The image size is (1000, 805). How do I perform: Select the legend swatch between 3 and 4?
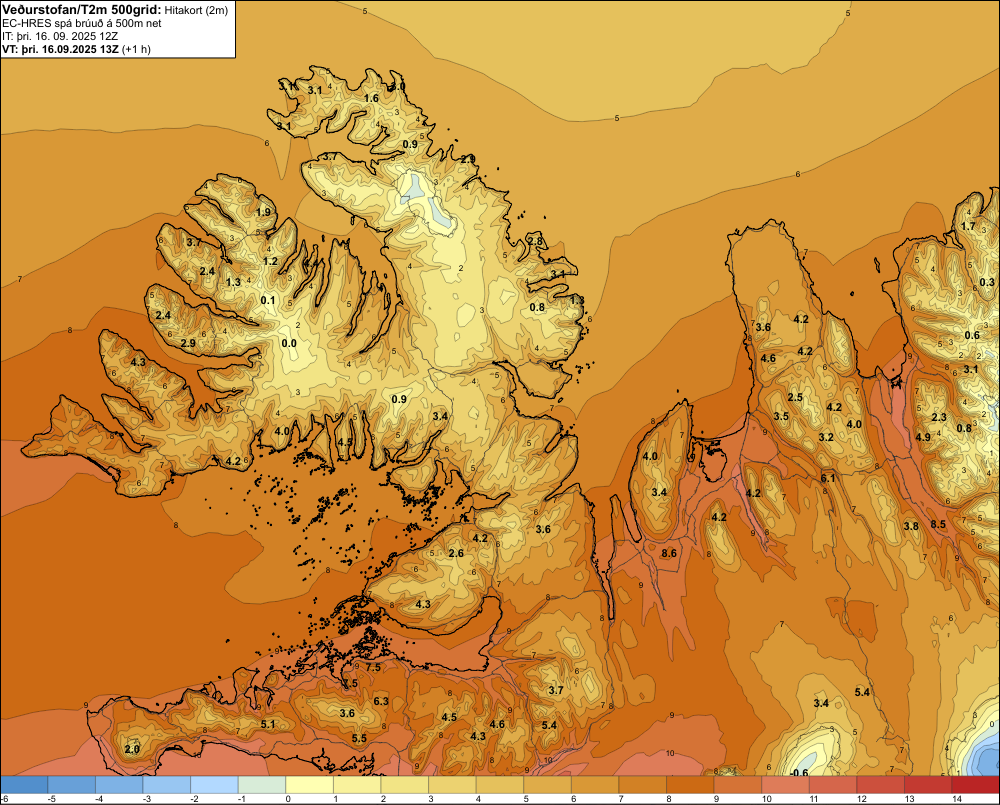pos(453,785)
